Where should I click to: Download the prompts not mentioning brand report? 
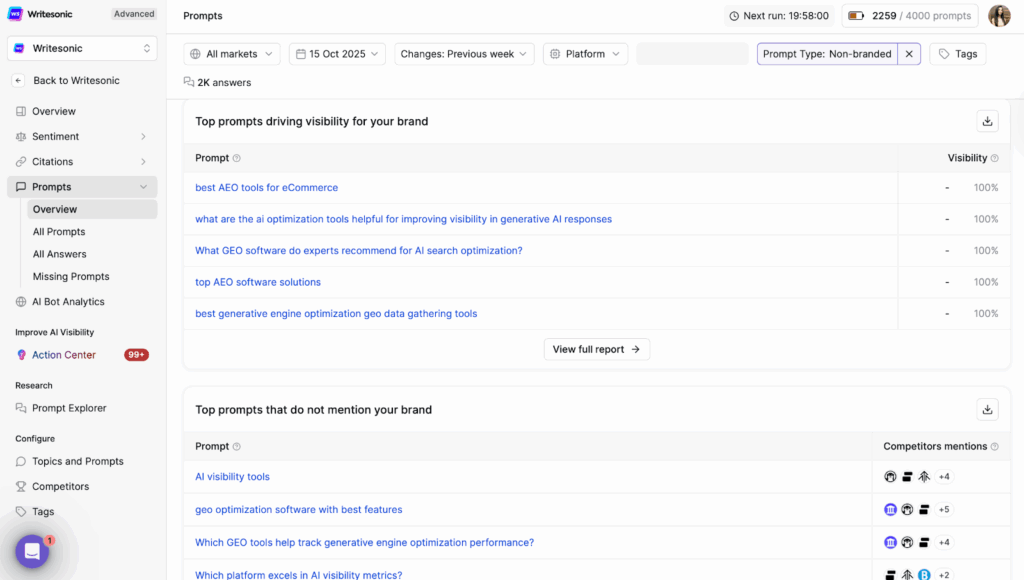[x=987, y=410]
